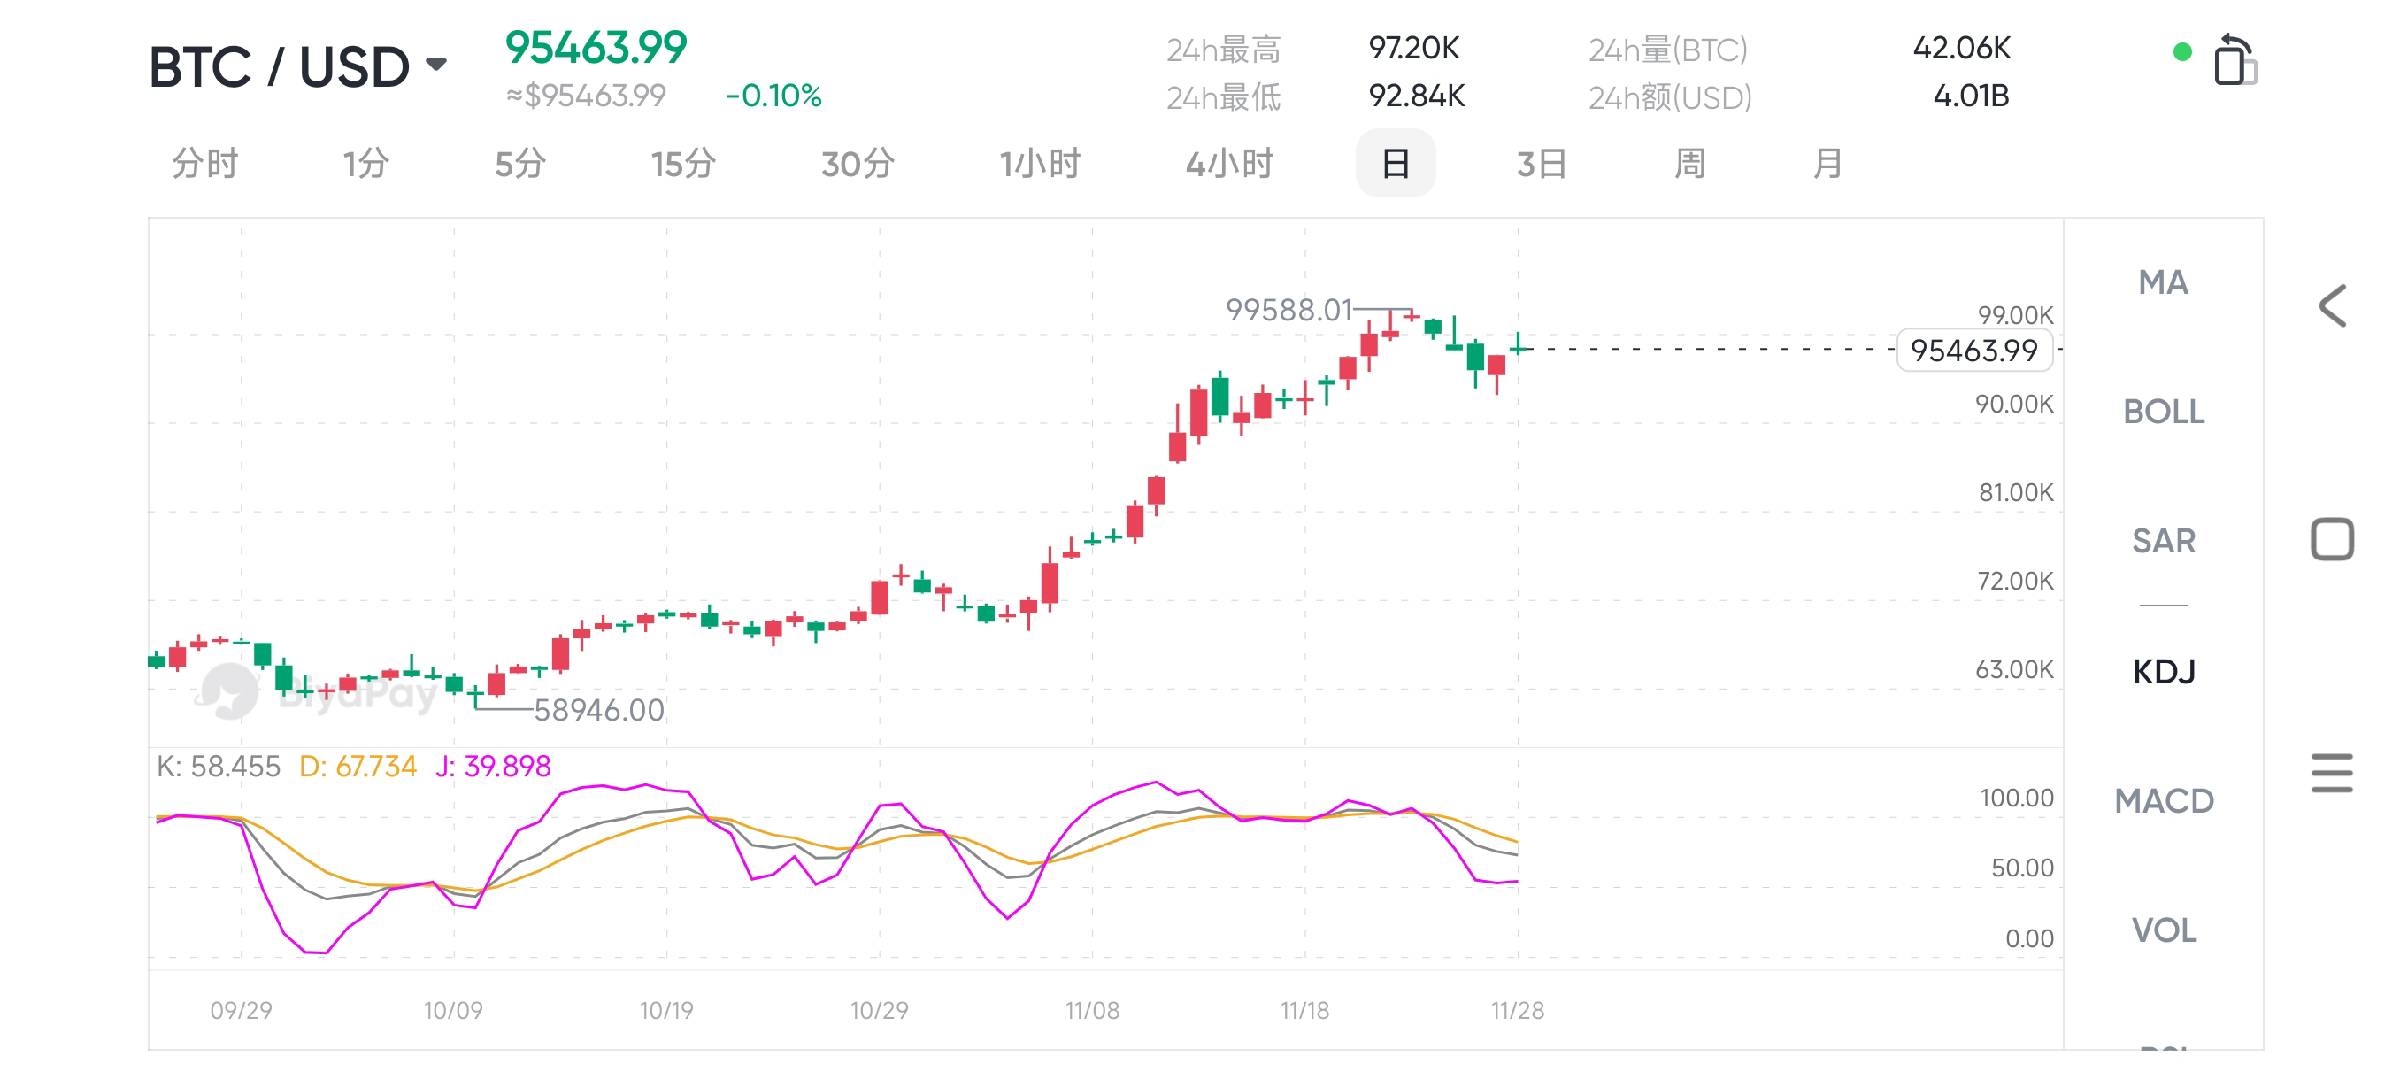Click the green connection status dot
The height and width of the screenshot is (1080, 2400).
[2182, 52]
